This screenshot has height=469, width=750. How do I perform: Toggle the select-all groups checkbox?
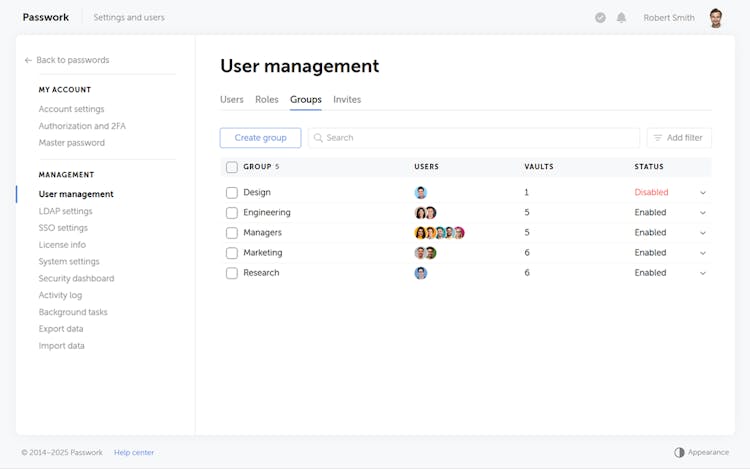point(232,167)
